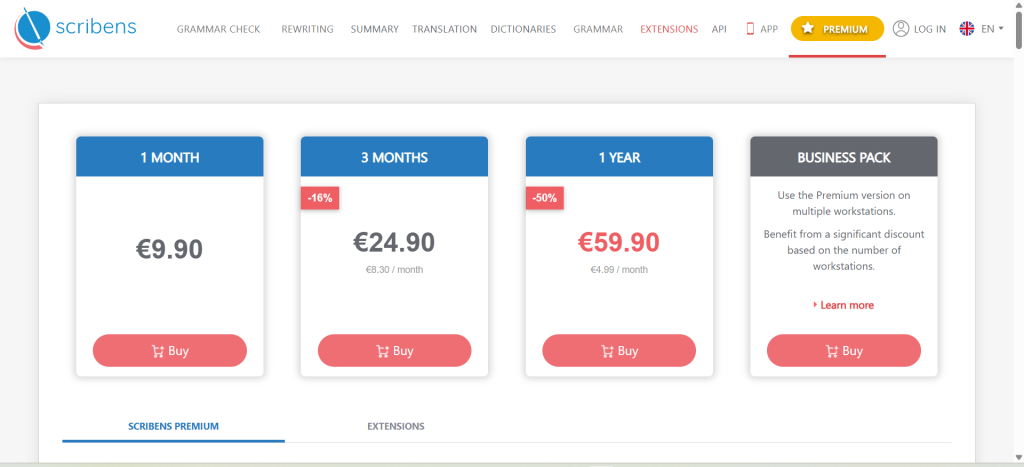1024x467 pixels.
Task: Click the €24.90 price
Action: coord(394,242)
